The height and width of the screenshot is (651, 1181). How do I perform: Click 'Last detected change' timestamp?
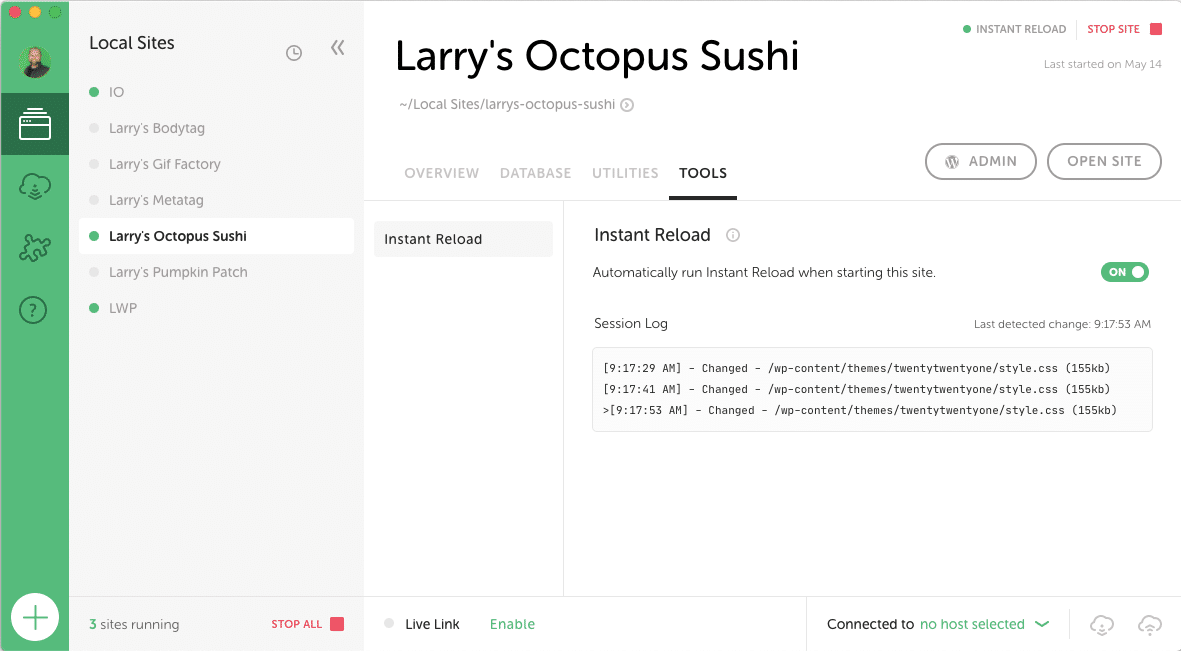[1062, 324]
